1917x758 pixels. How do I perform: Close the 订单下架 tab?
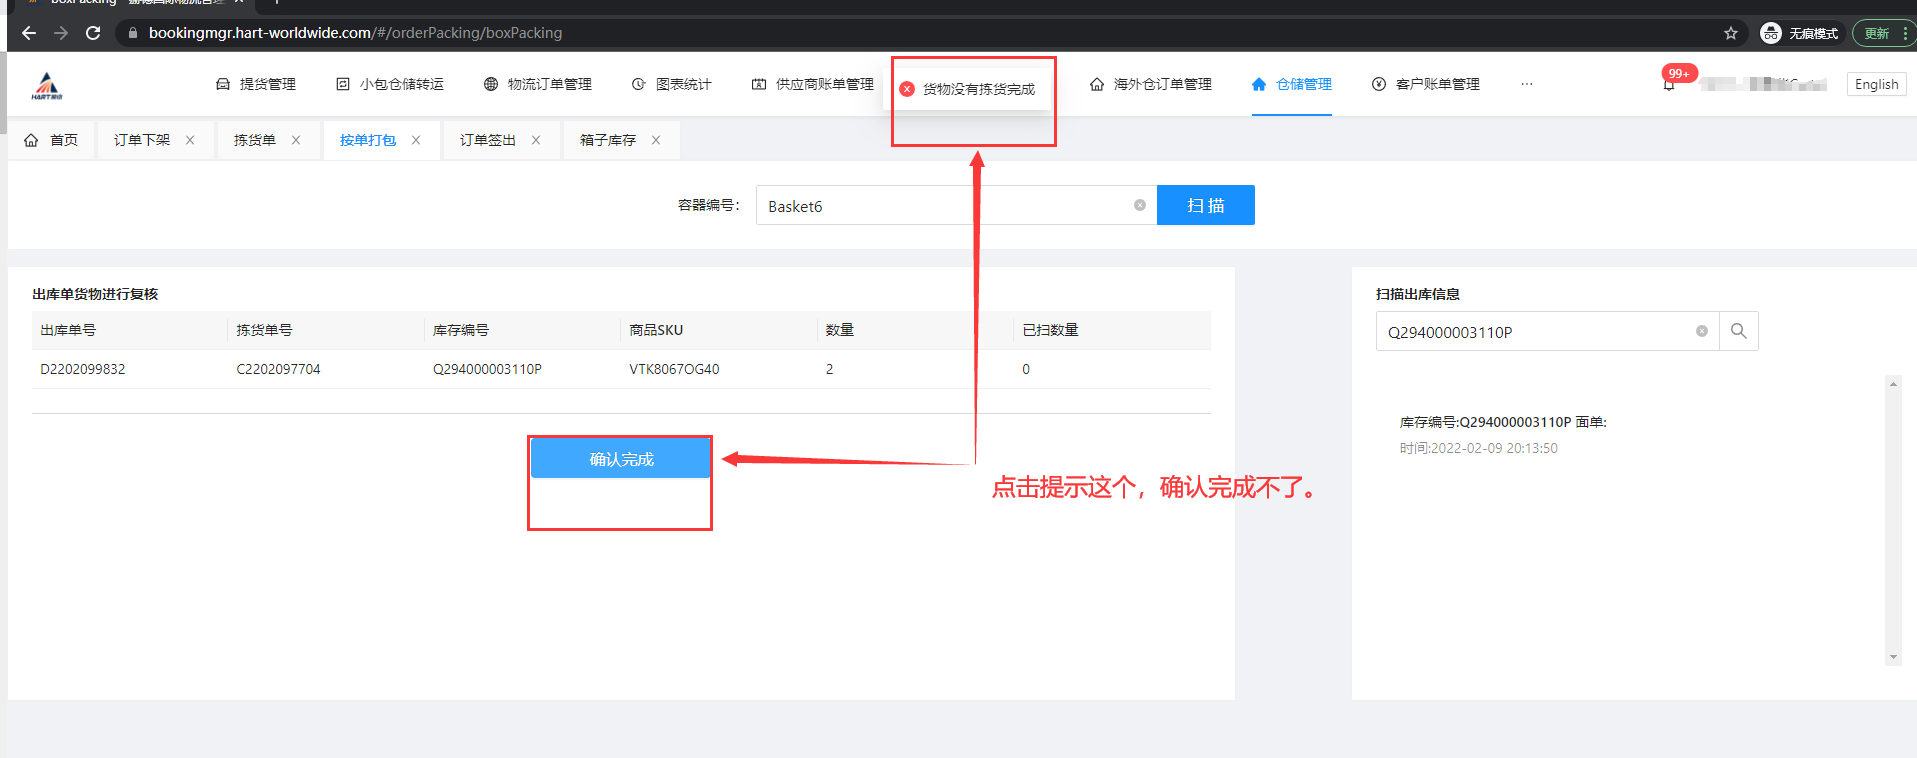tap(190, 140)
